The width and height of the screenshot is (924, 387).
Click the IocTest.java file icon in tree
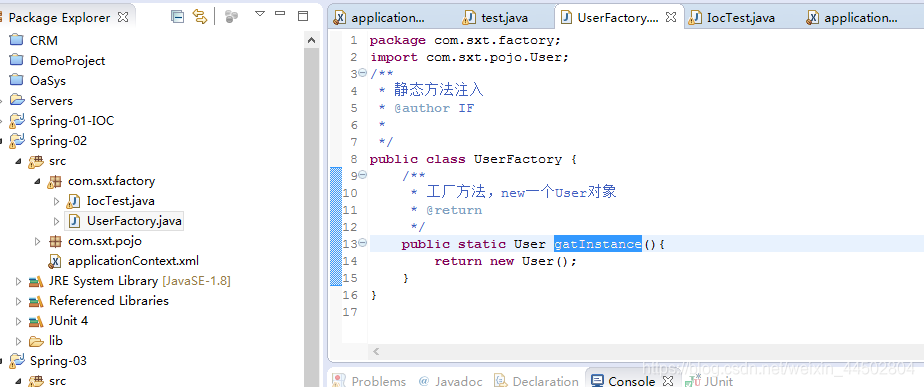pos(74,201)
